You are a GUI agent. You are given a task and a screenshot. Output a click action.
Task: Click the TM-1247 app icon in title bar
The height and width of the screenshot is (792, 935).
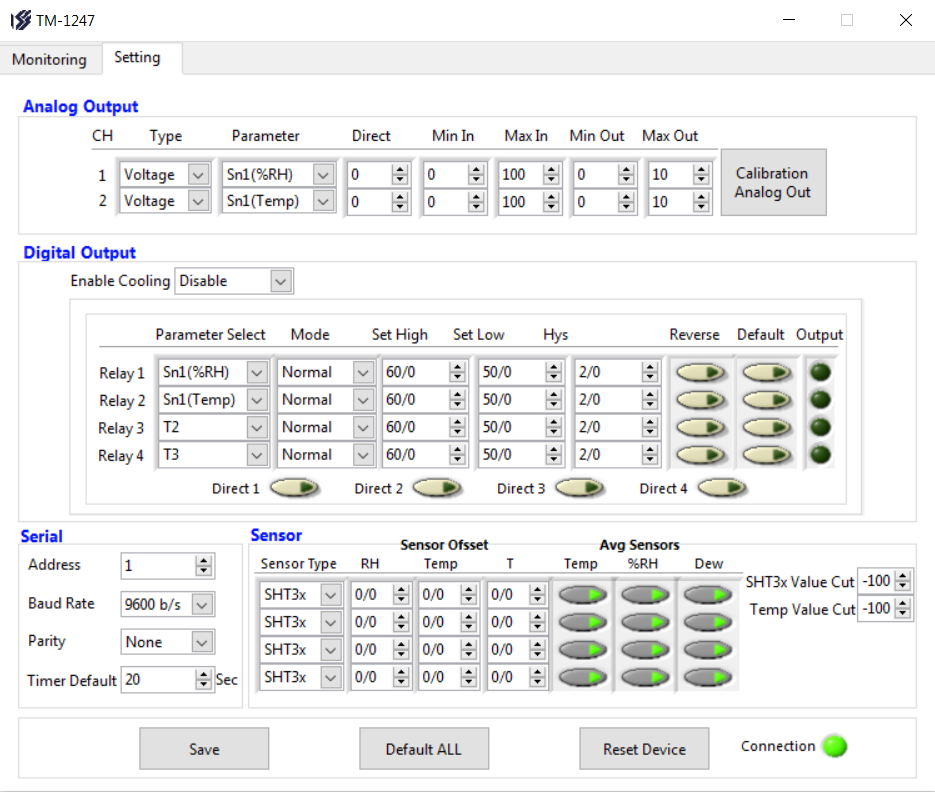pyautogui.click(x=20, y=20)
